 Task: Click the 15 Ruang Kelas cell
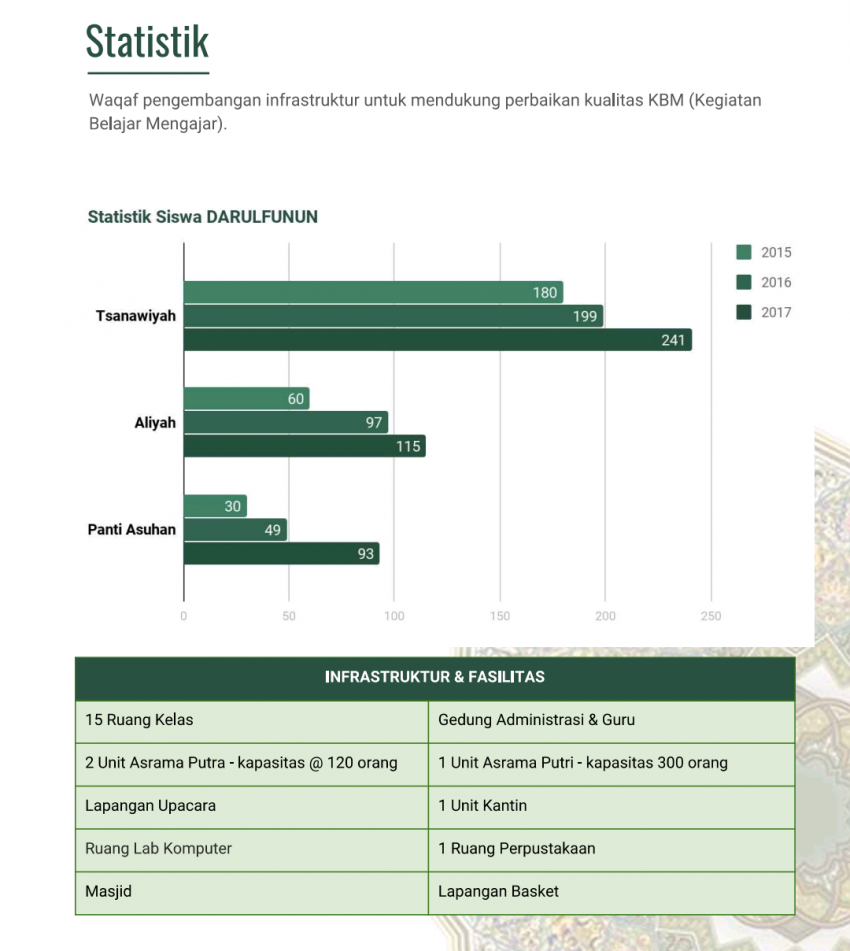coord(252,722)
